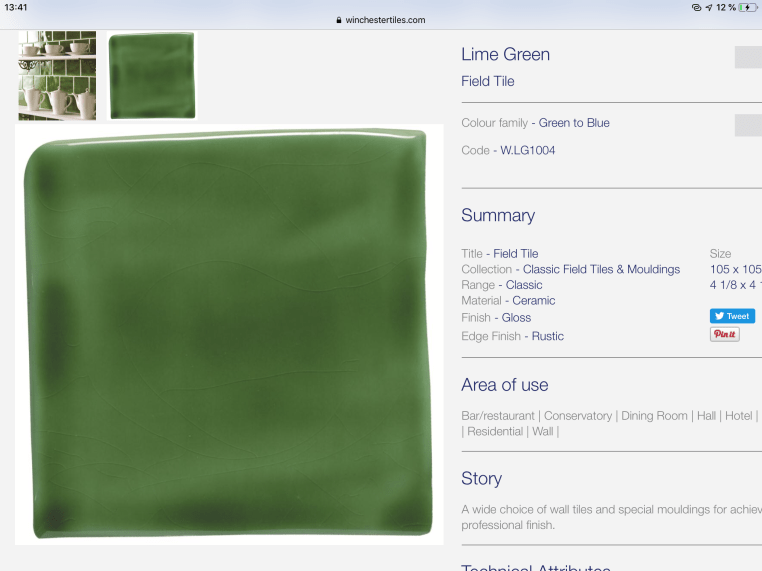Click the grey button beside Lime Green heading
This screenshot has height=571, width=762.
pos(748,57)
